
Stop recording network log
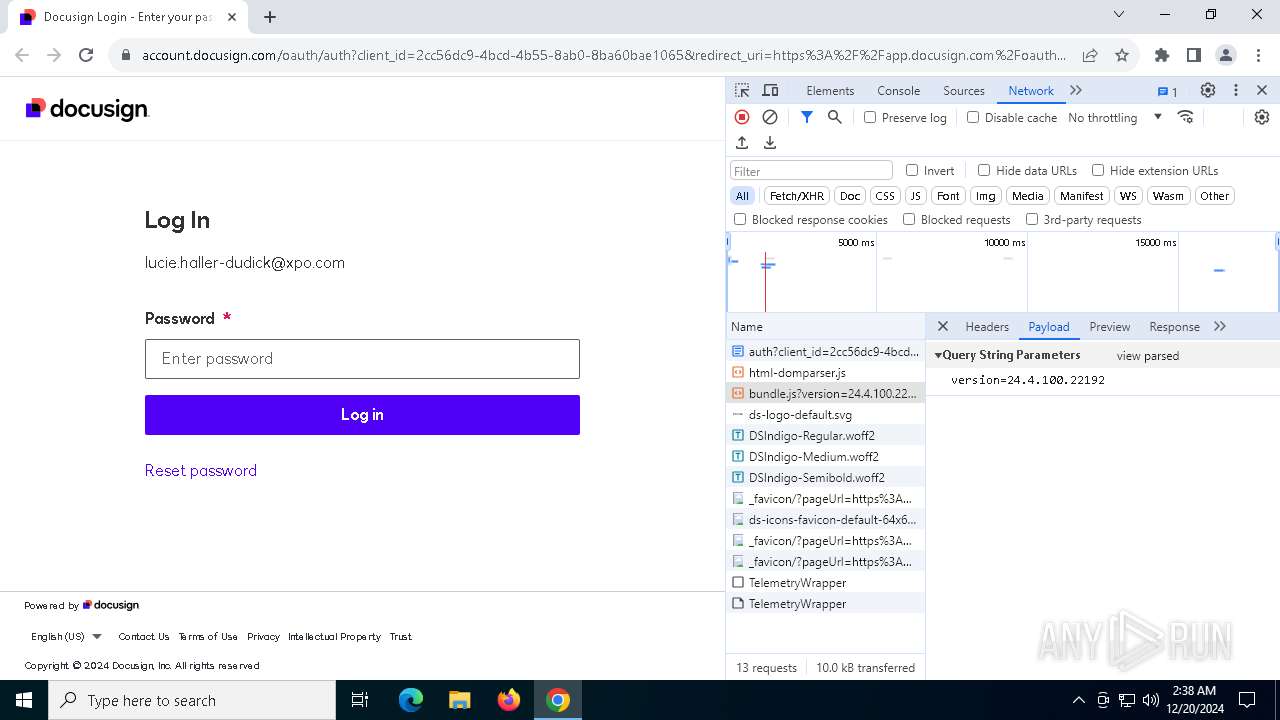[742, 117]
